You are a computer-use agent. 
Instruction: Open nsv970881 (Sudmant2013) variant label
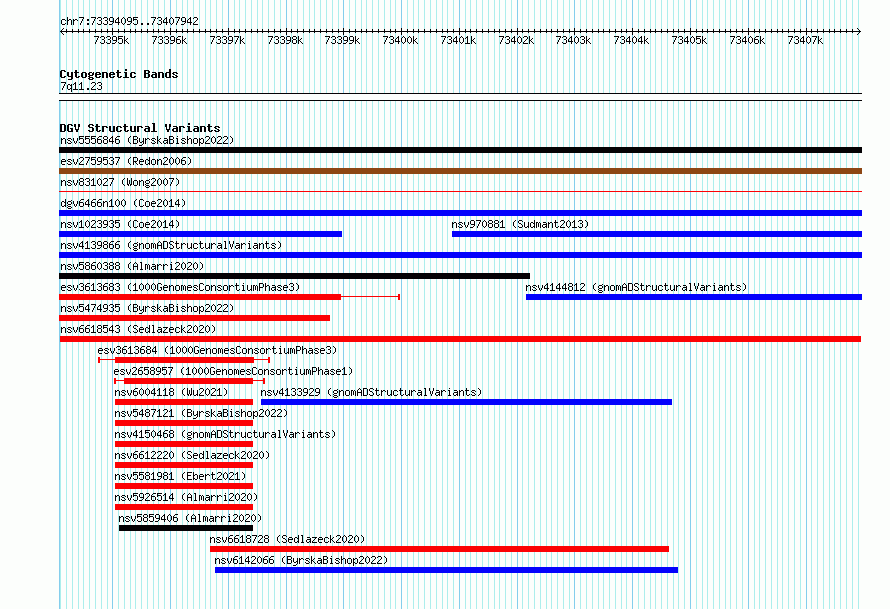pos(520,224)
